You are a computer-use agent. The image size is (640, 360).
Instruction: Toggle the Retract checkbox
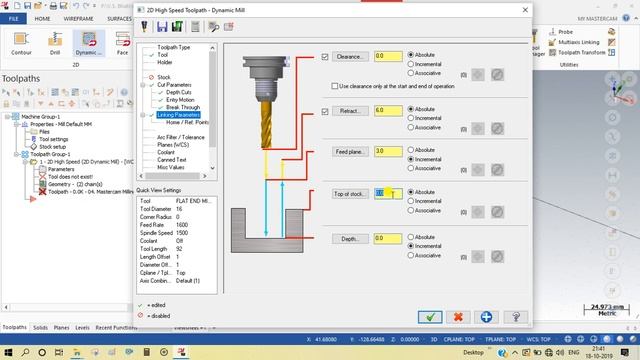[x=325, y=111]
